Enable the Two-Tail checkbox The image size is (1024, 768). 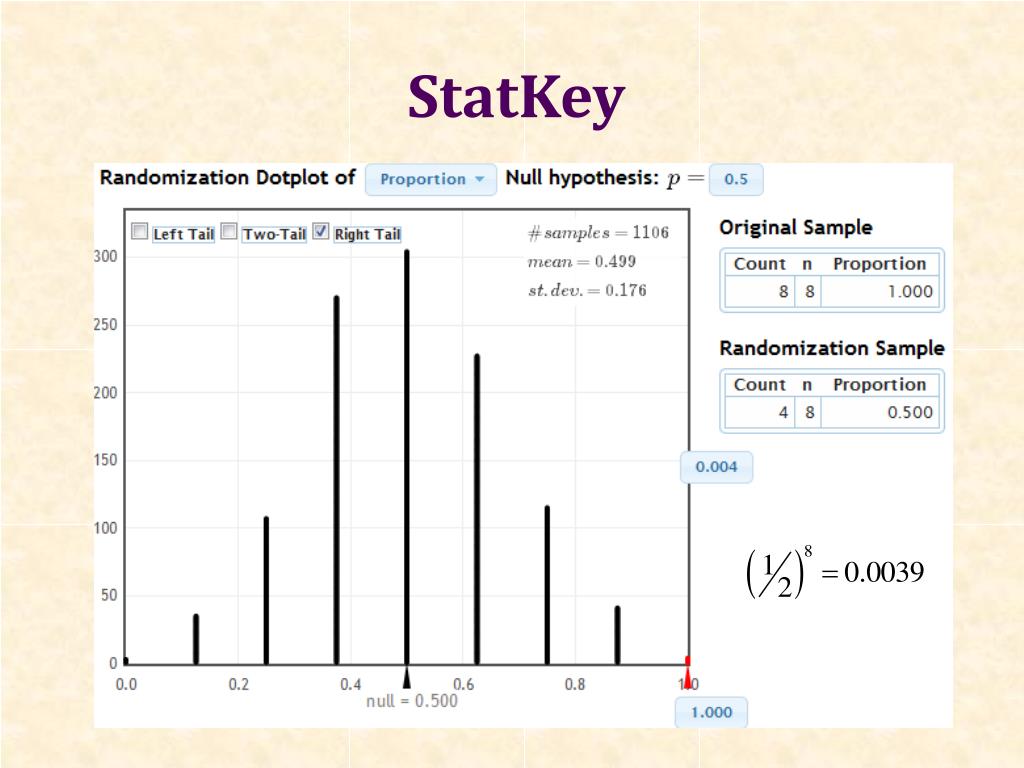(x=229, y=232)
